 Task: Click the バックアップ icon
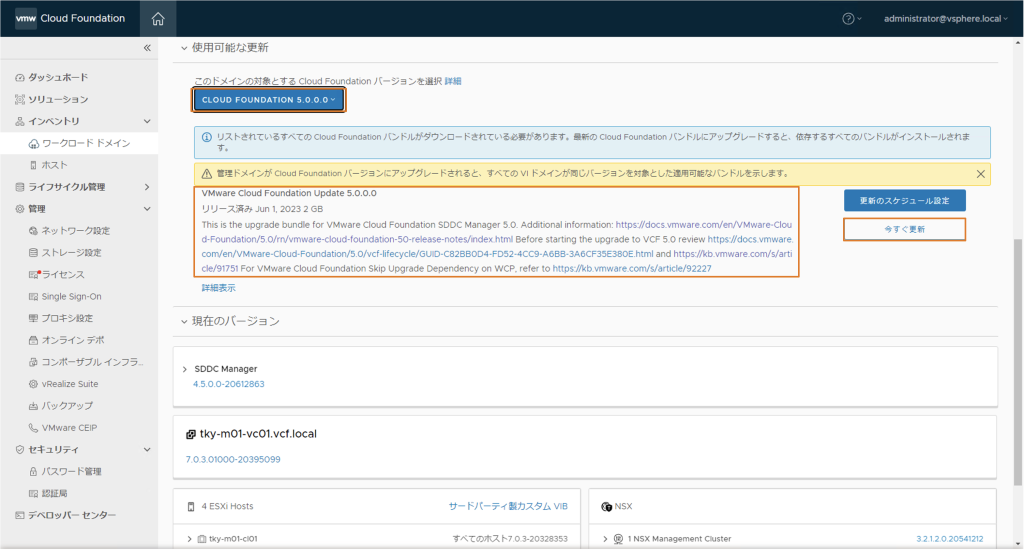tap(33, 406)
